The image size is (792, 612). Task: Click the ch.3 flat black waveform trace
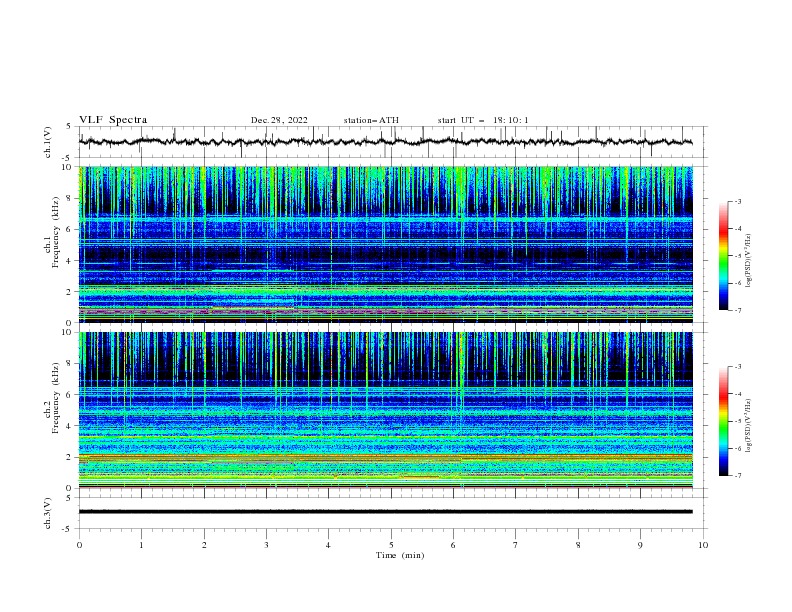[x=386, y=512]
